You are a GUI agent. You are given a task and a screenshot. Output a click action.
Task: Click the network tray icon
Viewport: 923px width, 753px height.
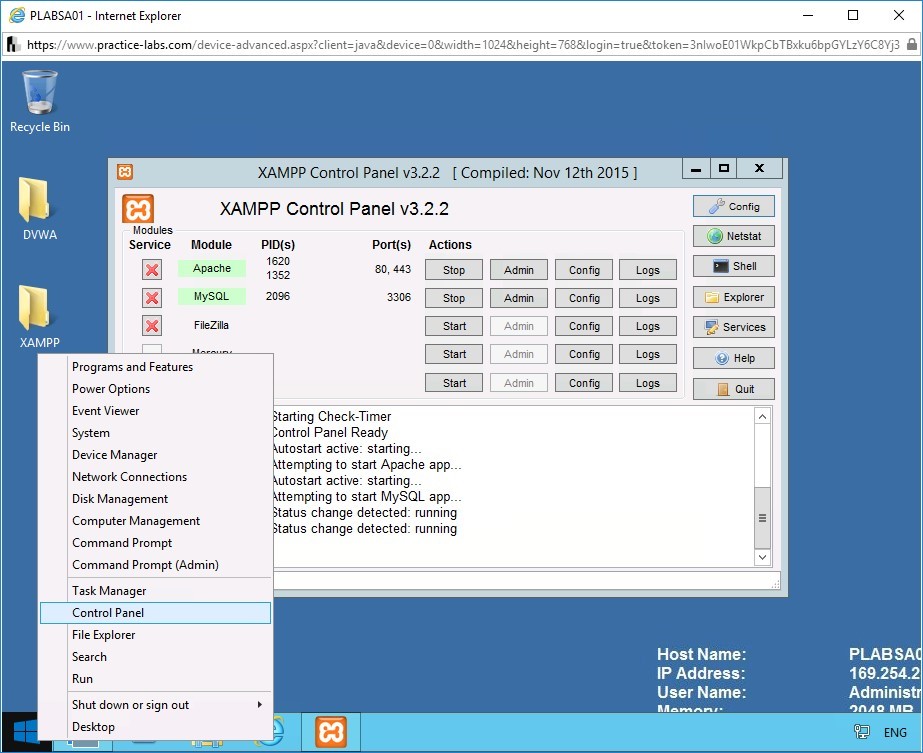pyautogui.click(x=862, y=732)
